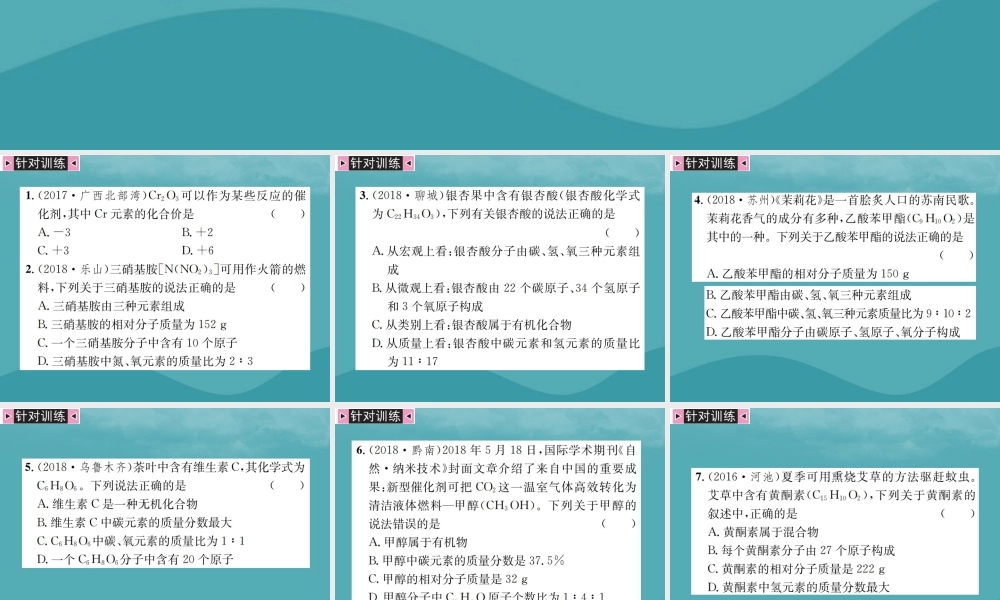
Task: Open the slide thumbnail with question 3 about 银杏酸
Action: (x=500, y=278)
